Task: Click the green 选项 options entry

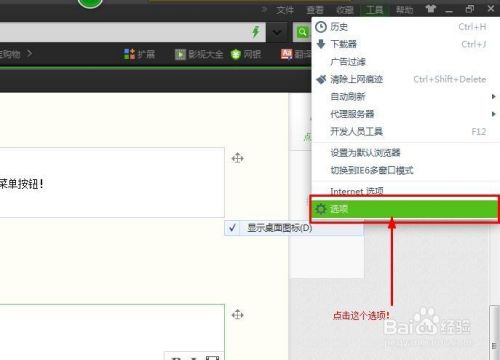Action: tap(404, 209)
